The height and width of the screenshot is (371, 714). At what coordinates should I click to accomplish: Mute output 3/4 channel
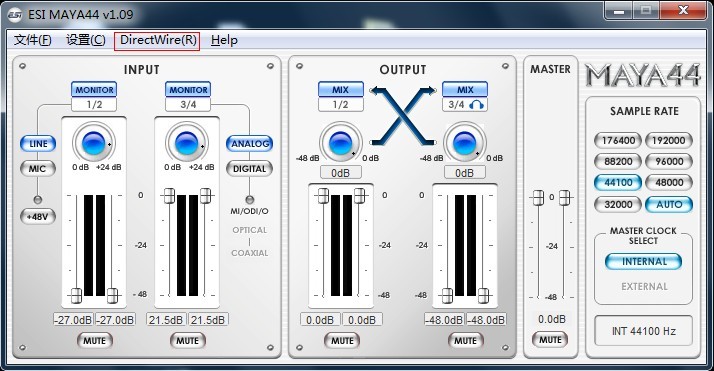[x=465, y=341]
